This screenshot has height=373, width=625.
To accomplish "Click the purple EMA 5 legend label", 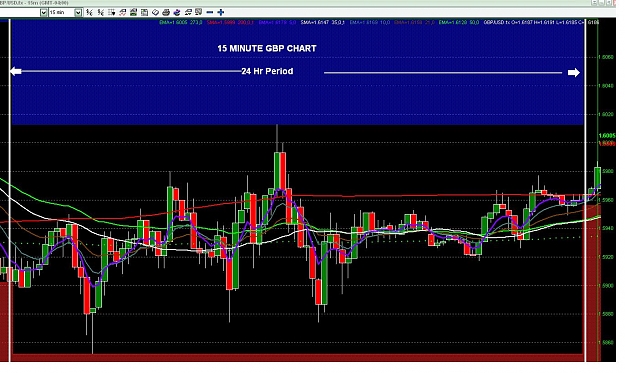I will point(277,22).
